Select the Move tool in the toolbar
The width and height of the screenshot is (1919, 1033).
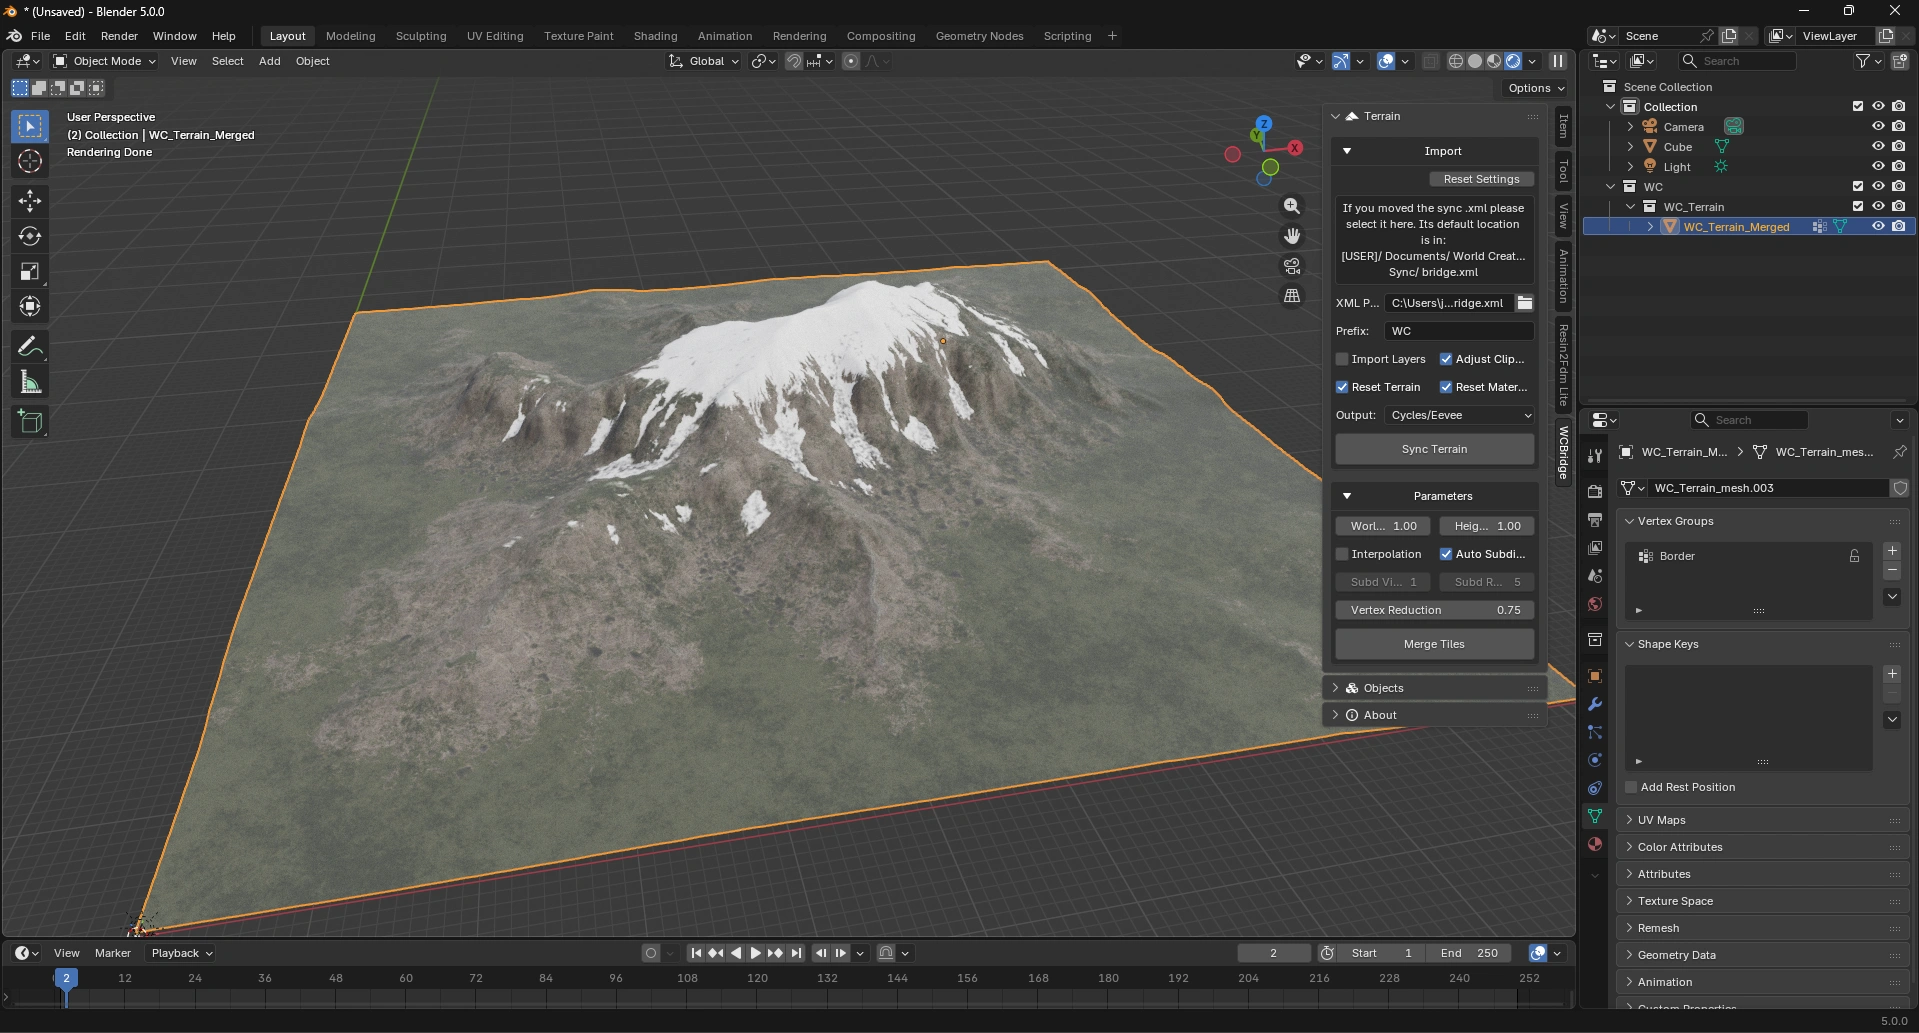click(x=30, y=201)
